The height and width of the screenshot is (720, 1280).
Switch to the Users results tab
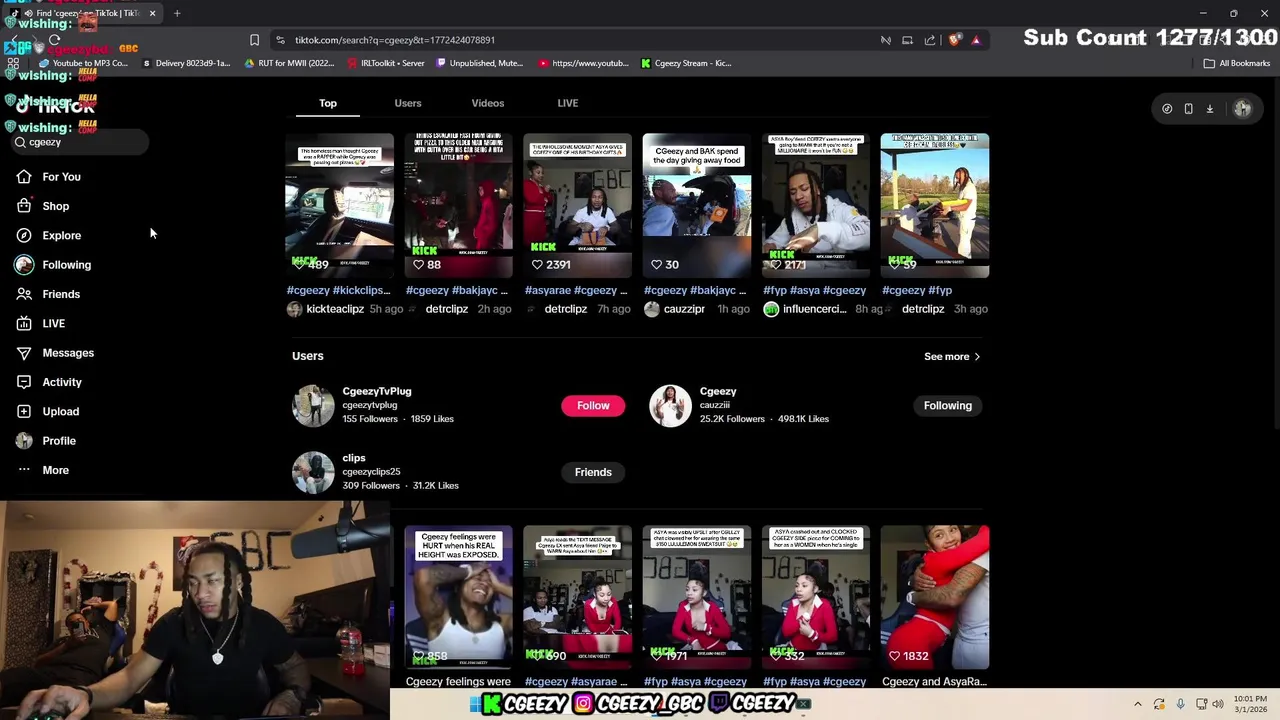point(408,103)
